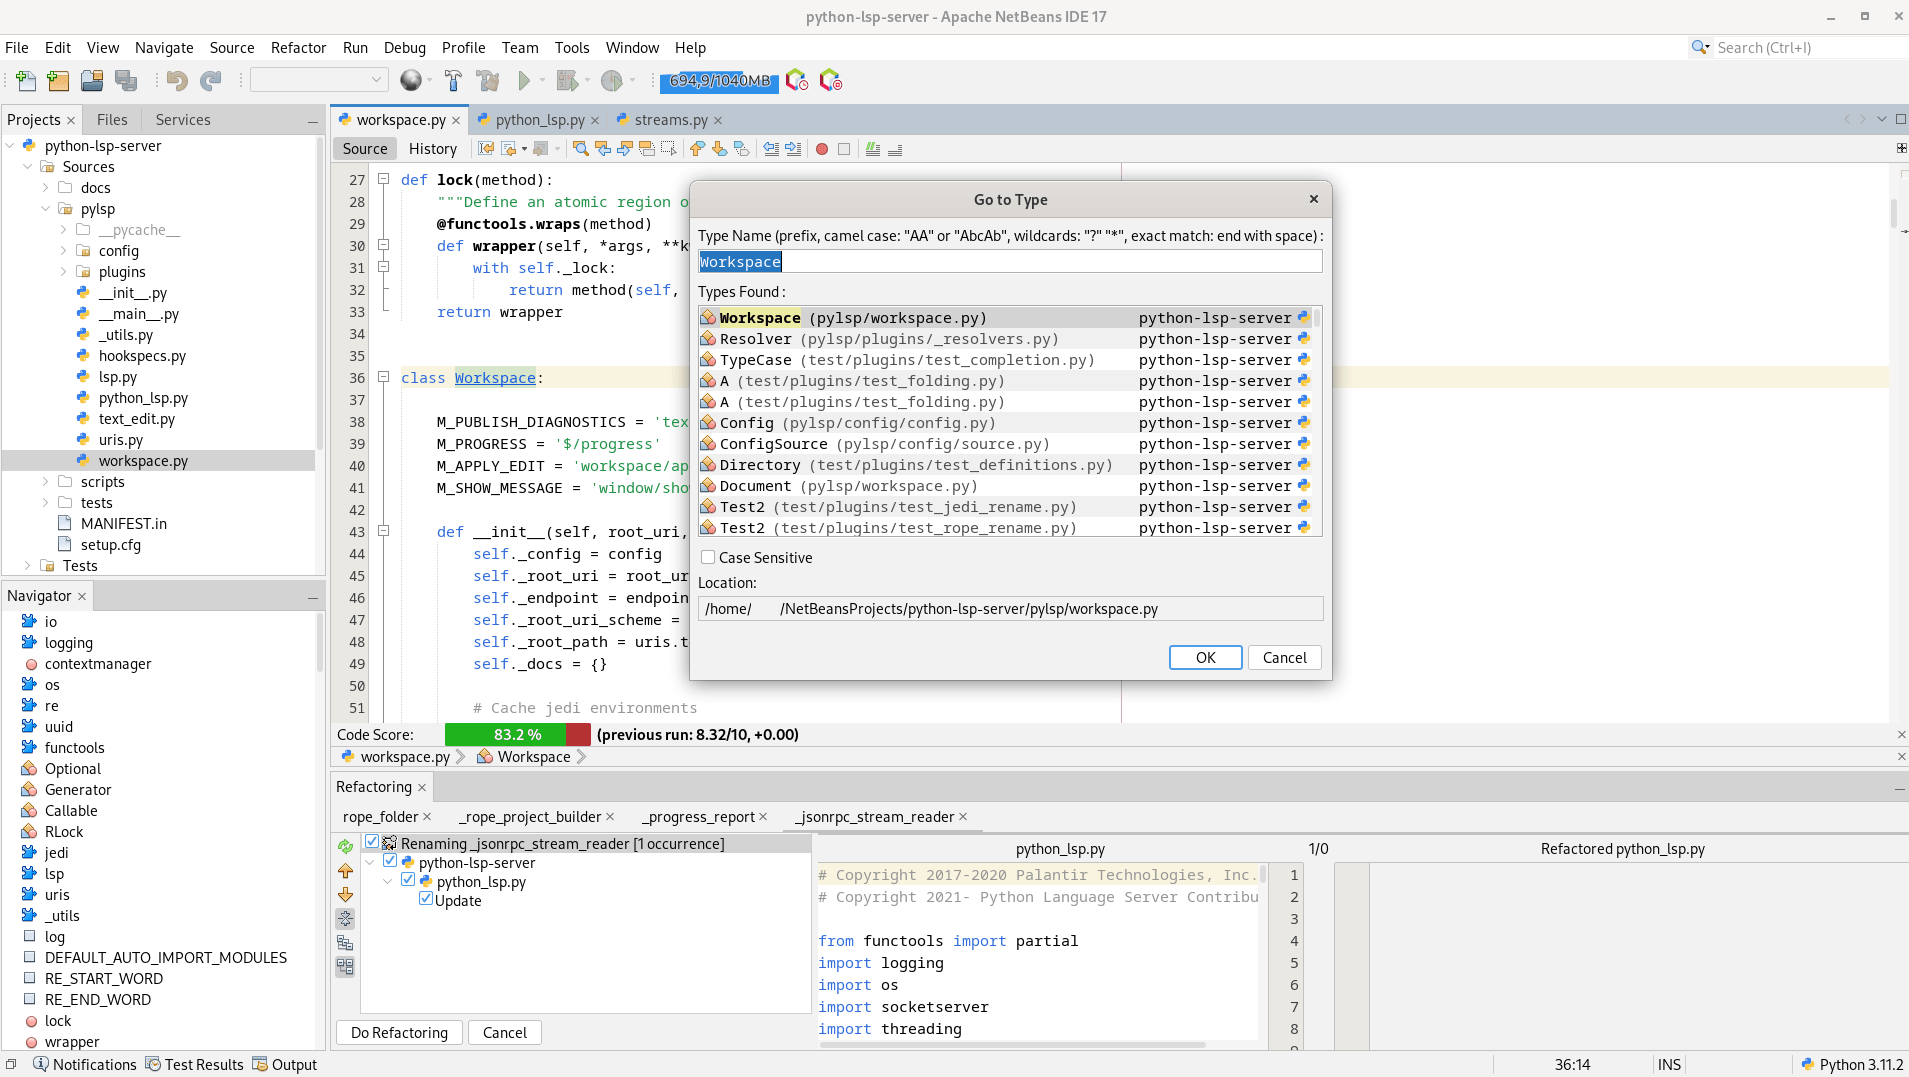Expand the tests folder in Projects panel
Screen dimensions: 1909x1077
[x=44, y=502]
